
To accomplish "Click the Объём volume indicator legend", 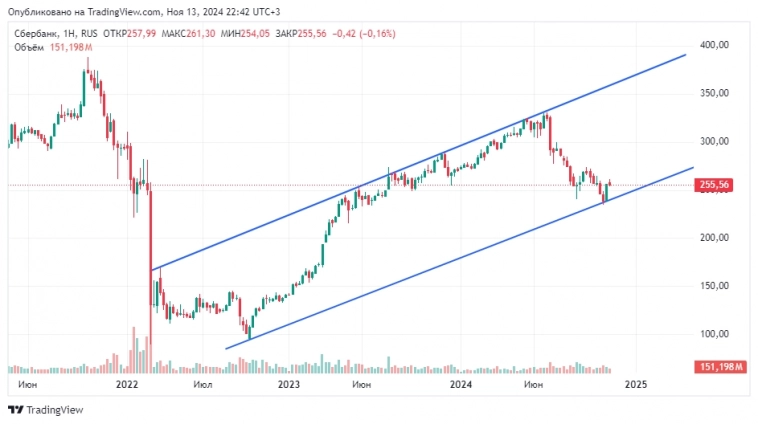I will coord(26,47).
